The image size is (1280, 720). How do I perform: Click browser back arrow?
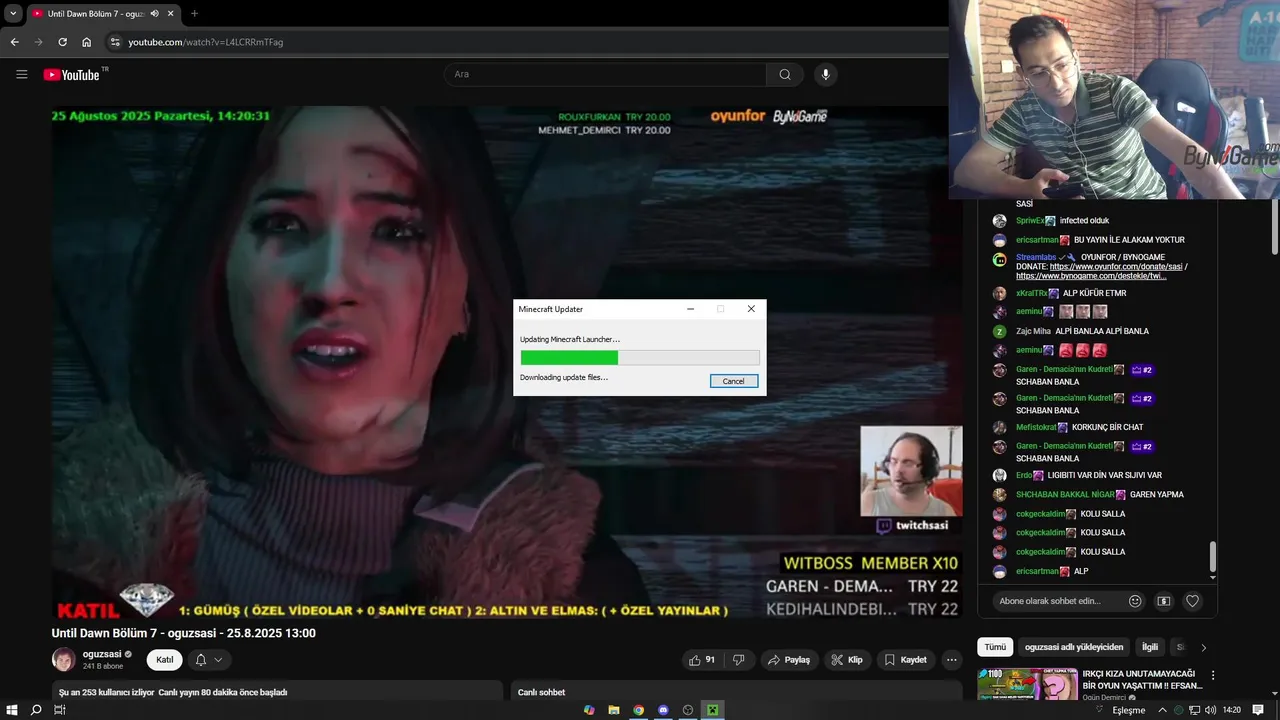tap(14, 42)
